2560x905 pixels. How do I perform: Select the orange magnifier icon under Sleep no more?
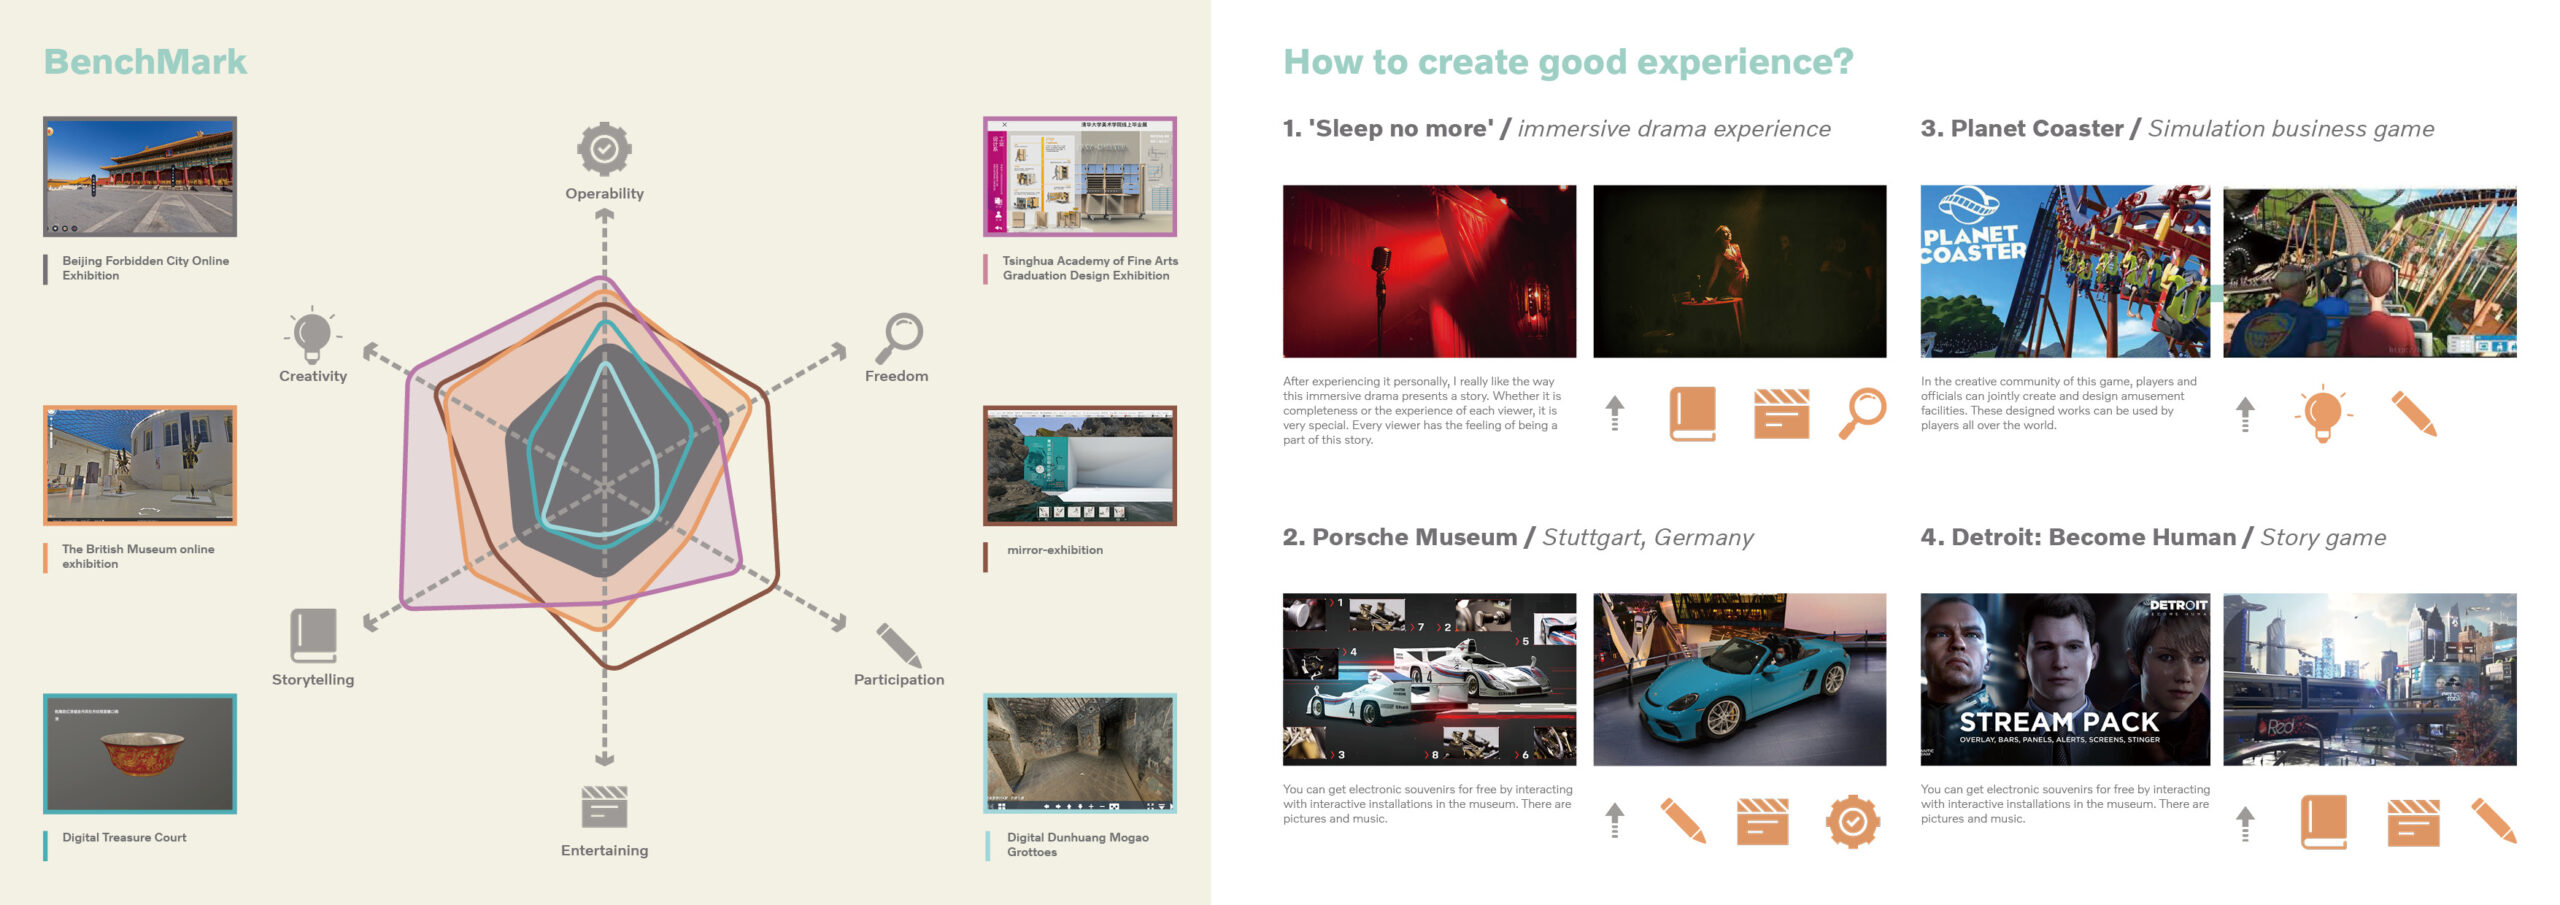[x=1862, y=413]
